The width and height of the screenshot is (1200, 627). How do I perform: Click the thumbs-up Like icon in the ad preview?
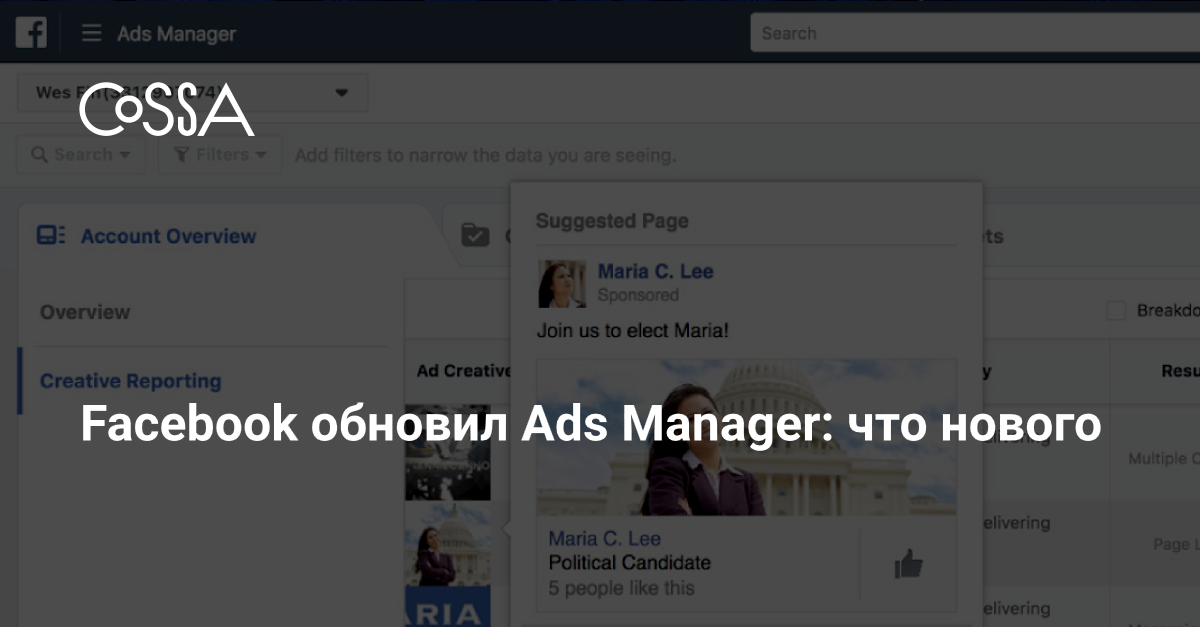pyautogui.click(x=908, y=564)
